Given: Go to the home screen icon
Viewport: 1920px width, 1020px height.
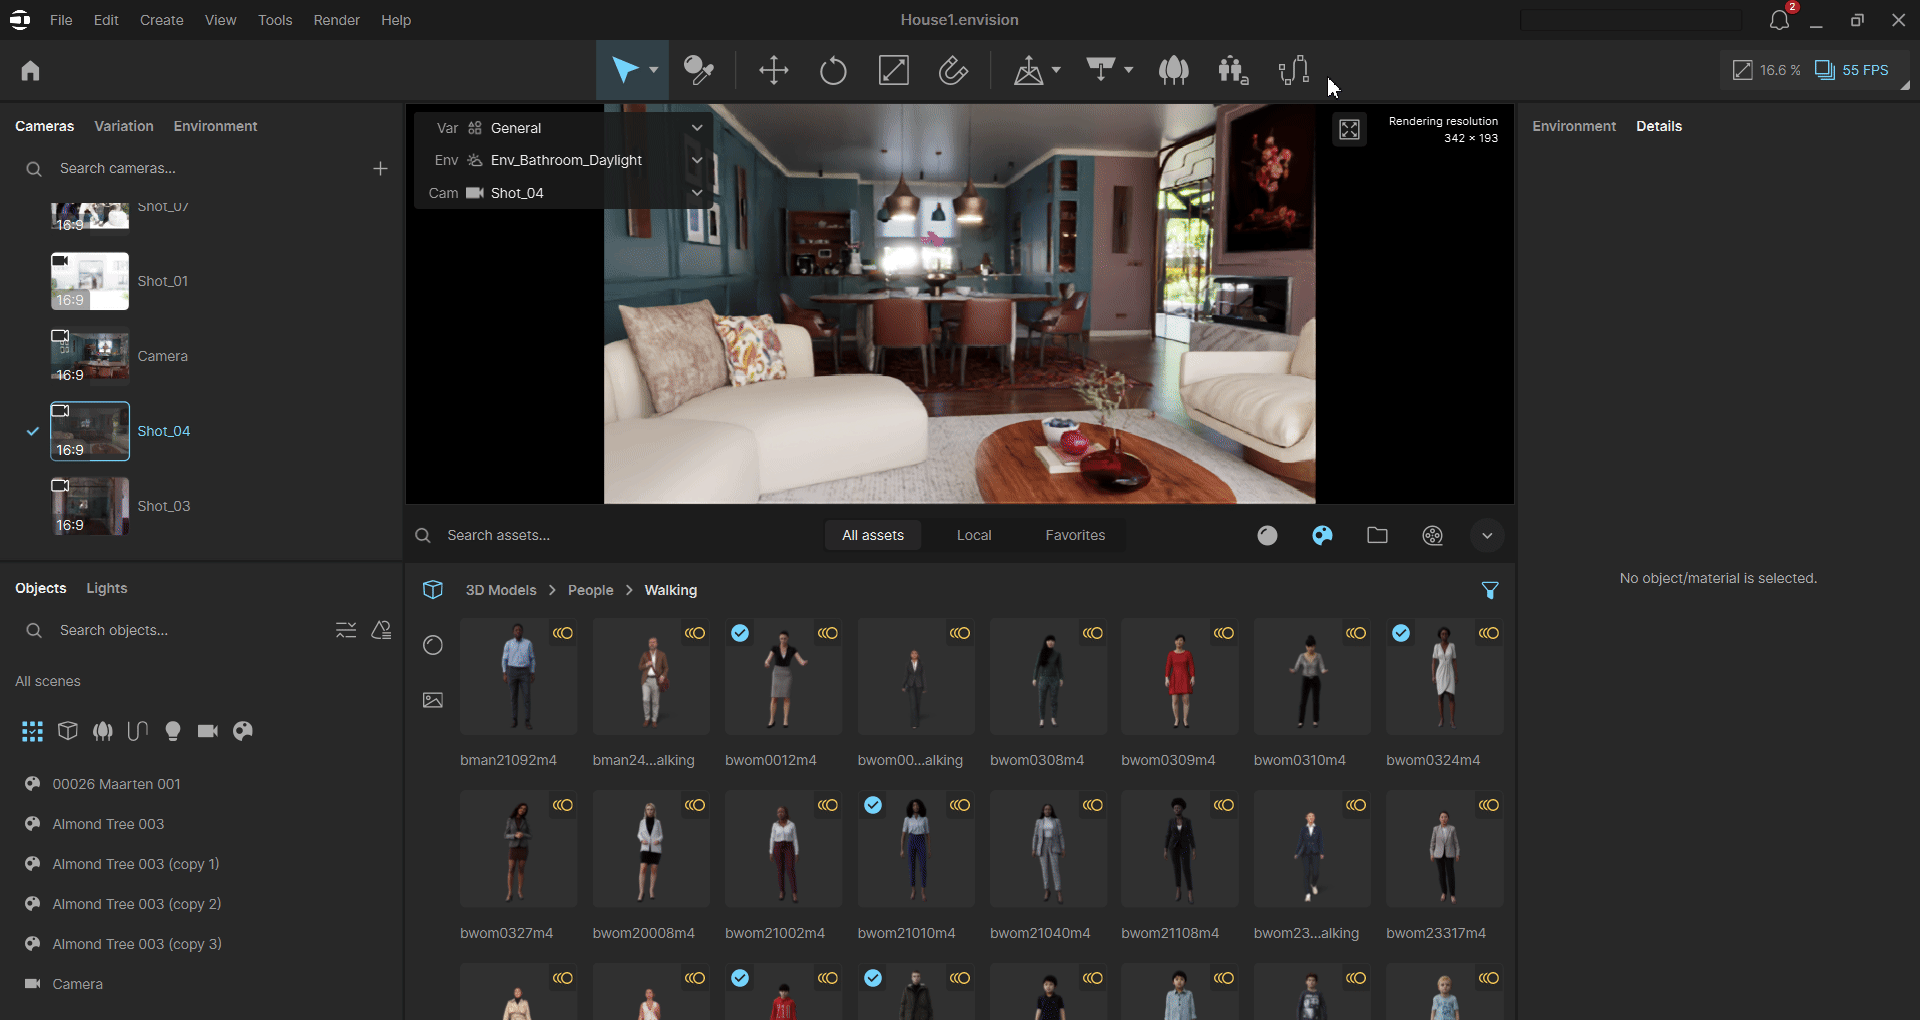Looking at the screenshot, I should click(x=30, y=70).
